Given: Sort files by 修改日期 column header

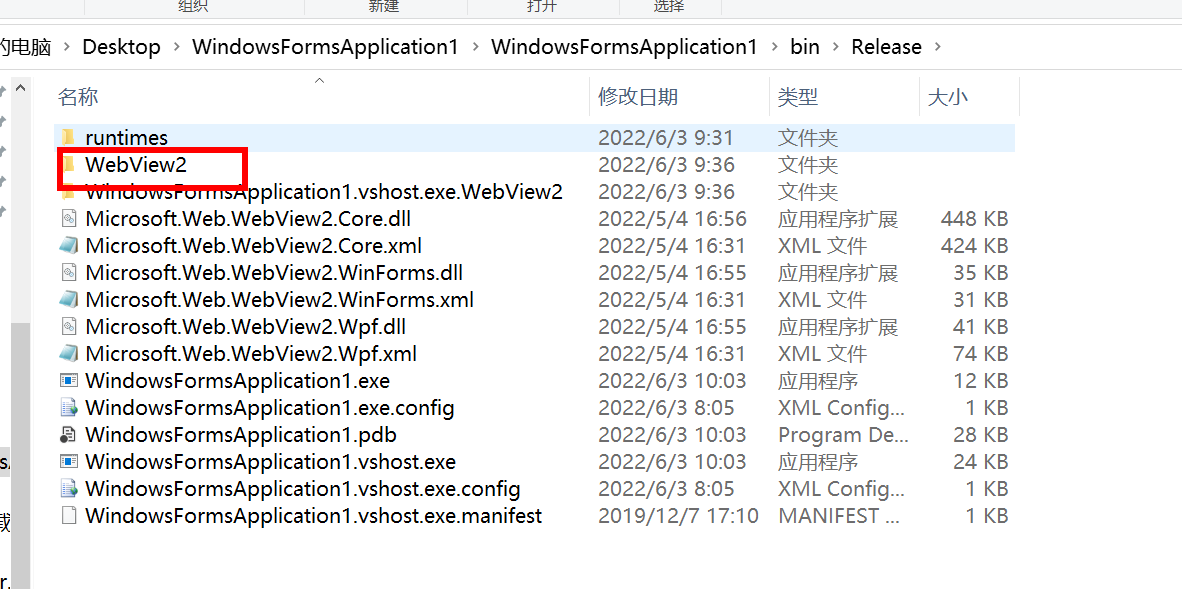Looking at the screenshot, I should pyautogui.click(x=638, y=97).
